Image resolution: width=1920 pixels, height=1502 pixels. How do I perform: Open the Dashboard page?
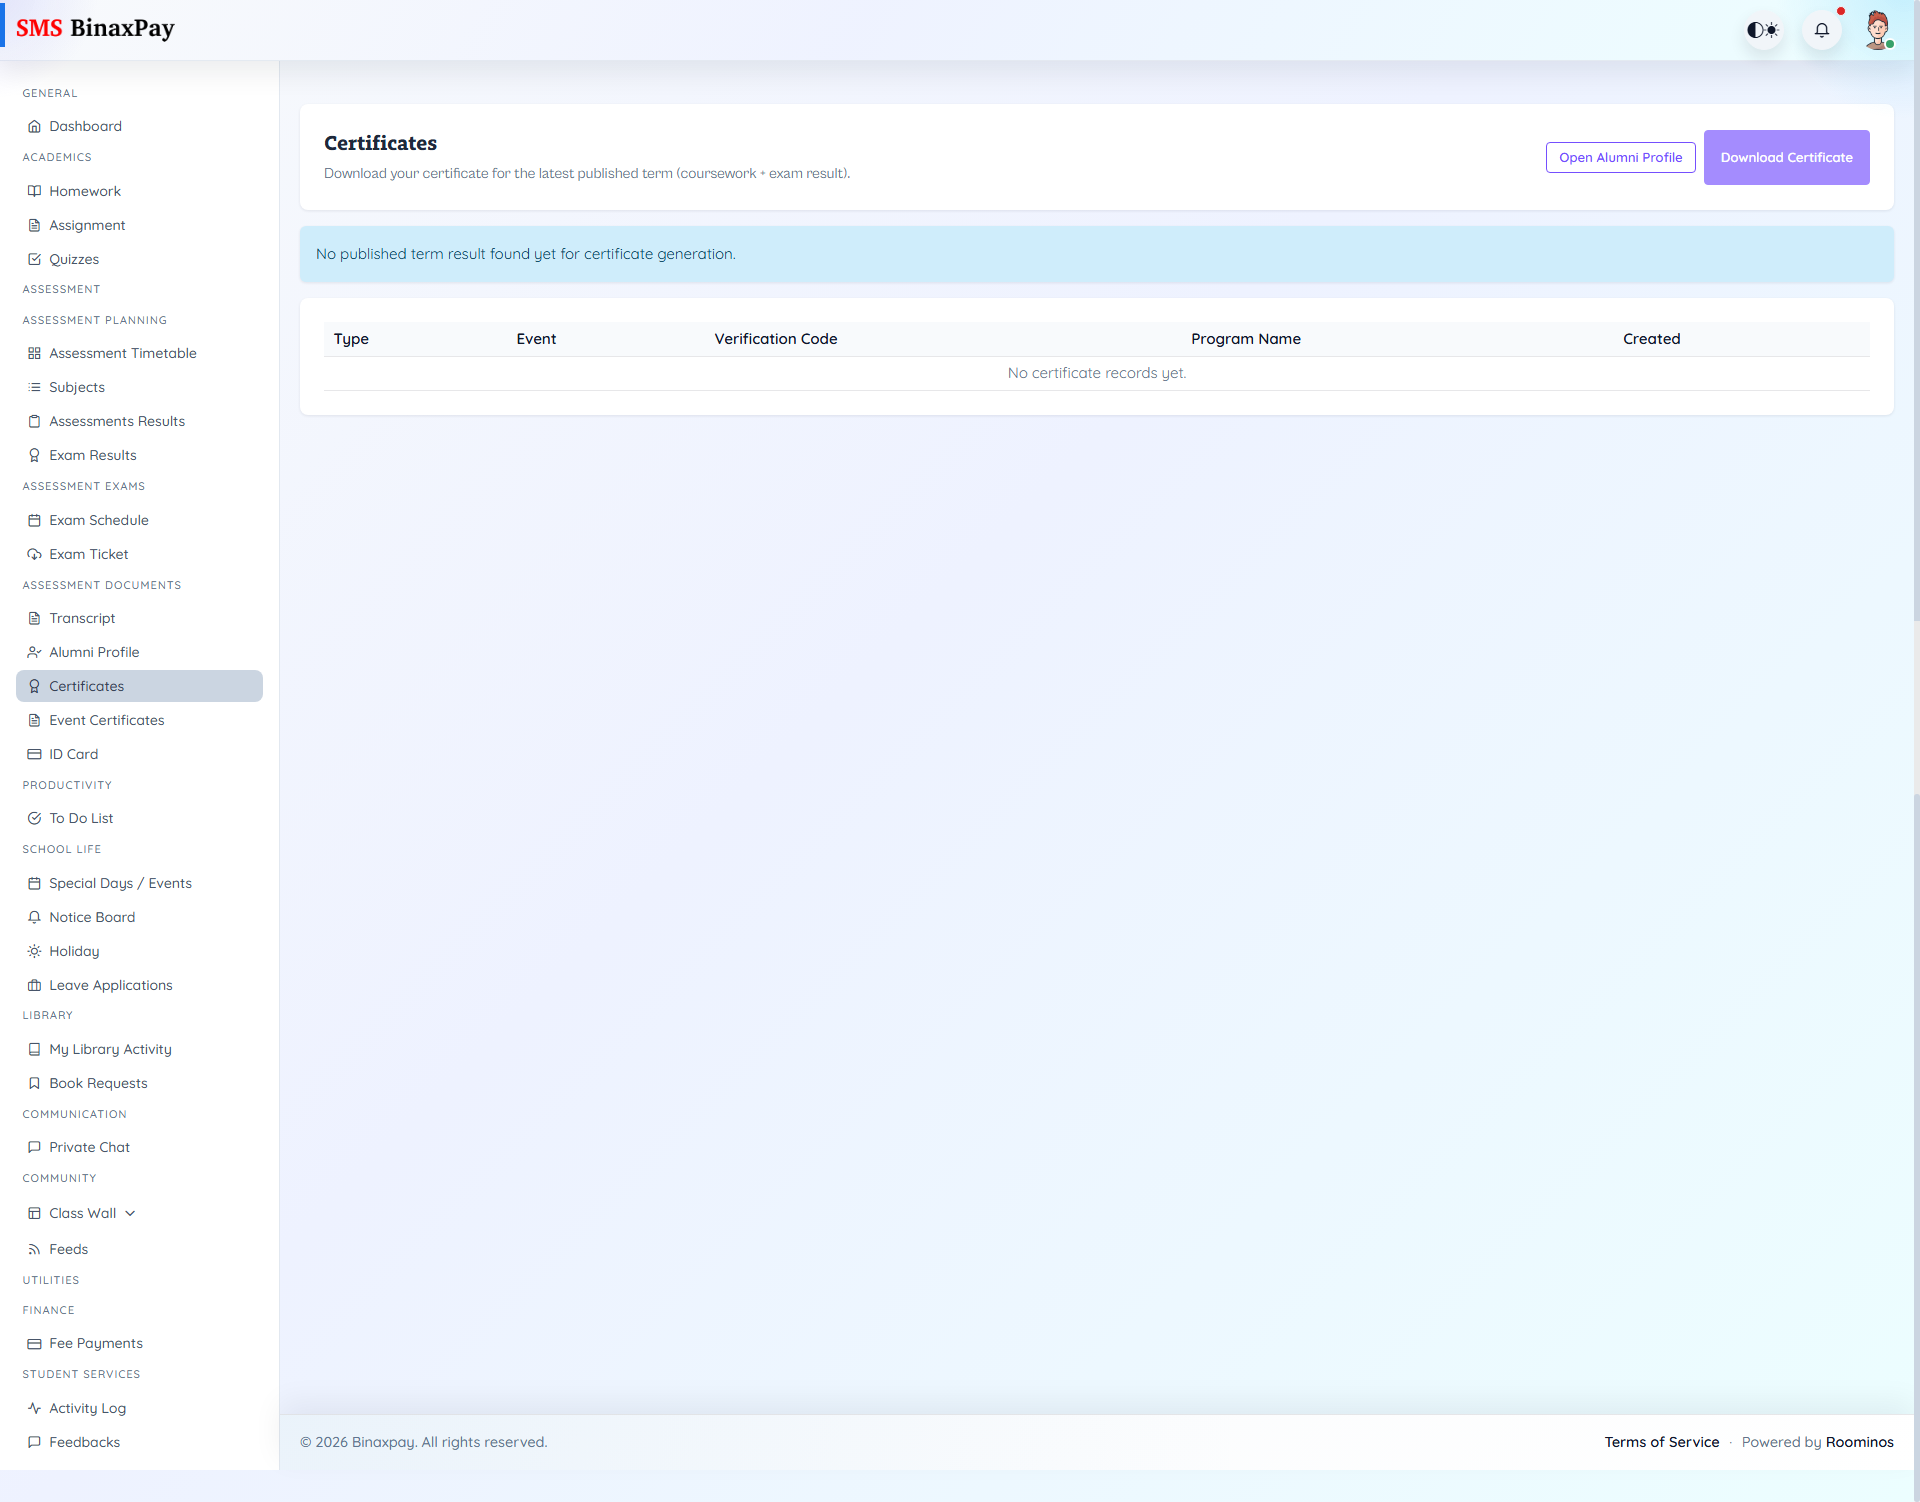(85, 125)
